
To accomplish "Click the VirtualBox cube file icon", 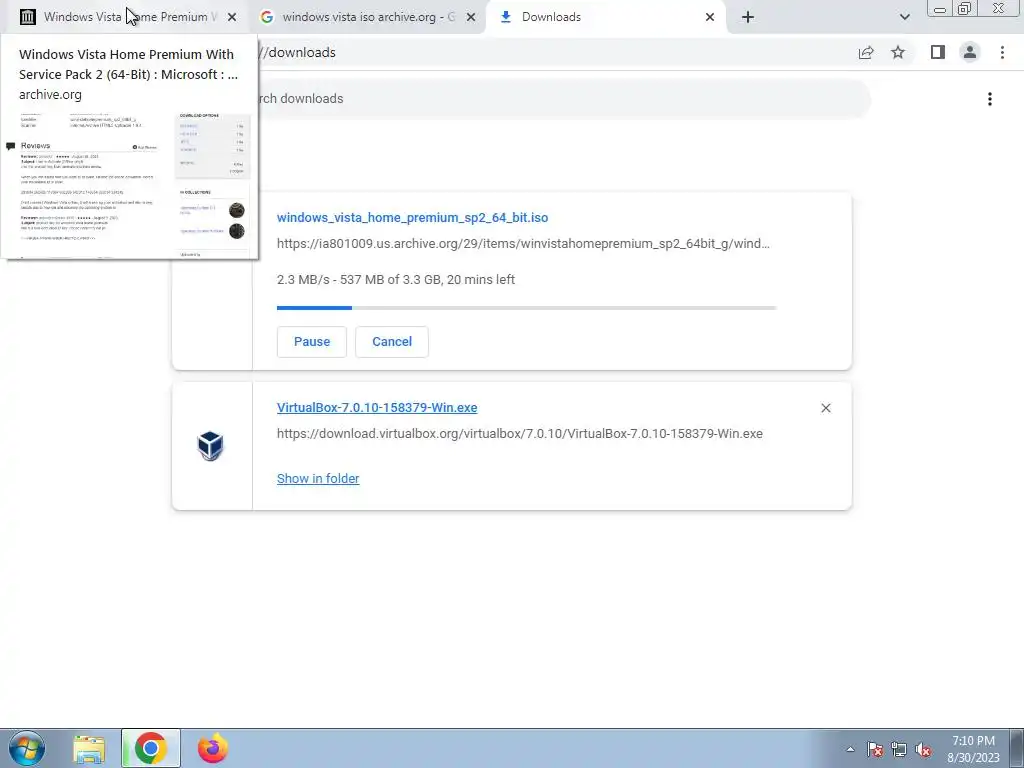I will pyautogui.click(x=210, y=446).
